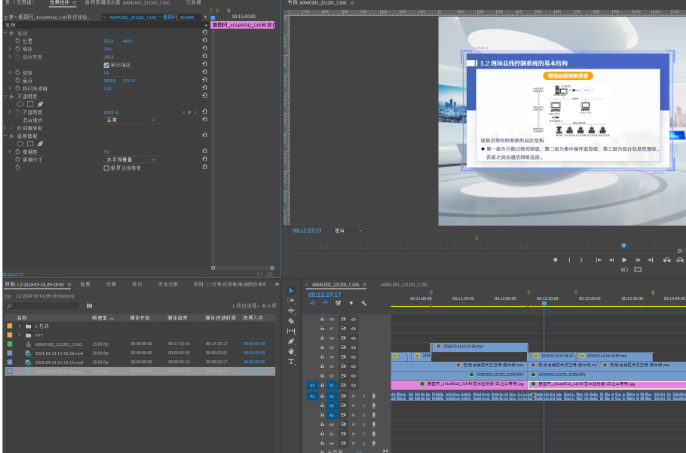Open the blur dimensions dropdown
The width and height of the screenshot is (686, 453).
pos(130,160)
